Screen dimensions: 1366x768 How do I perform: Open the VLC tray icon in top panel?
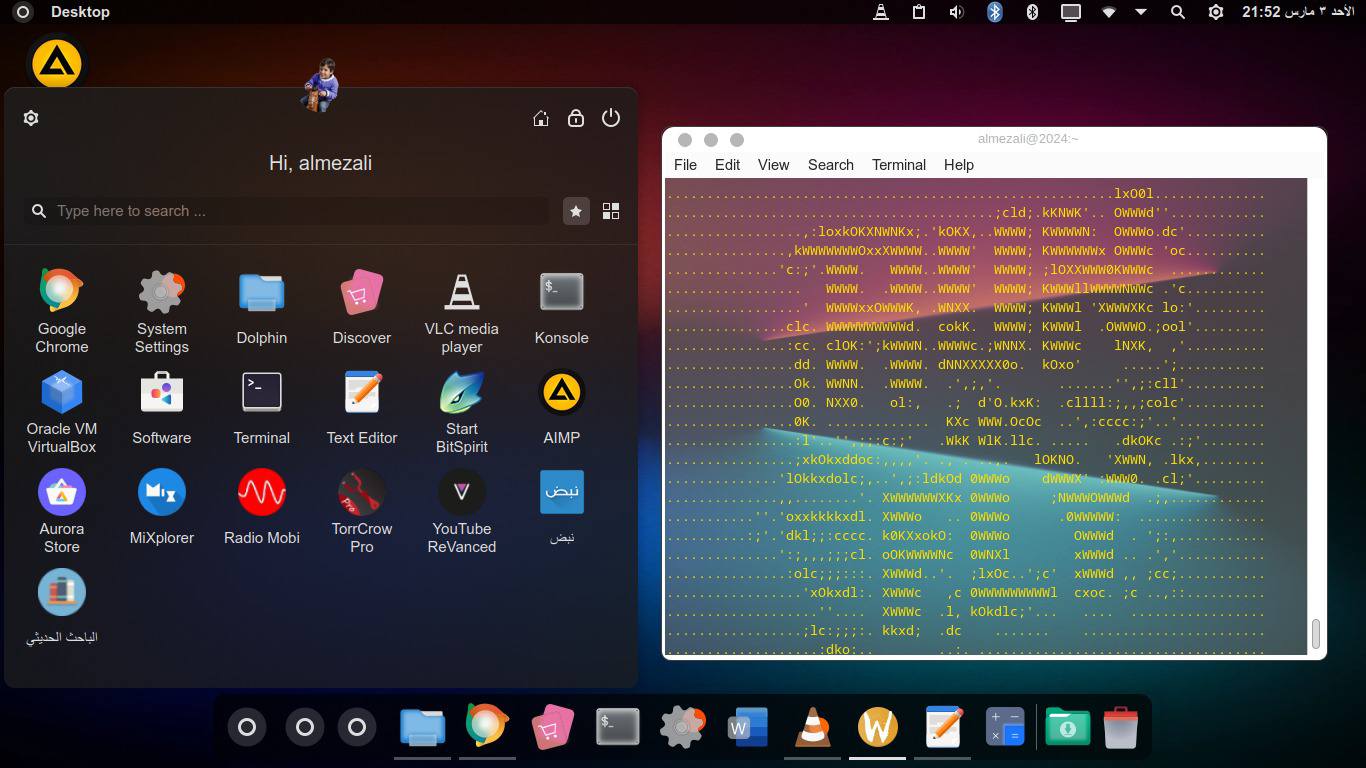tap(881, 12)
